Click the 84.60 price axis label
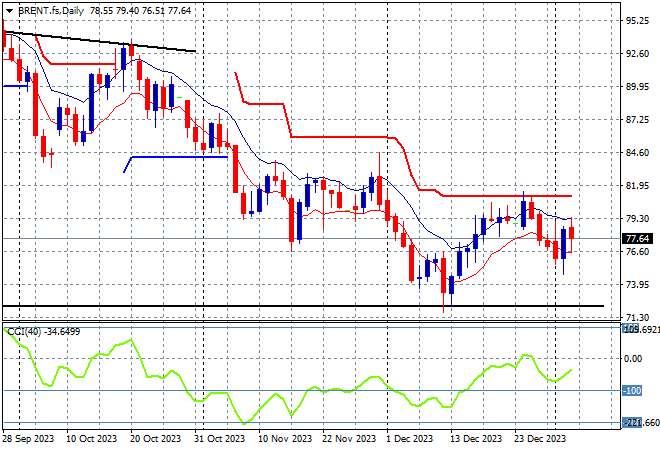This screenshot has width=660, height=450. pos(637,153)
